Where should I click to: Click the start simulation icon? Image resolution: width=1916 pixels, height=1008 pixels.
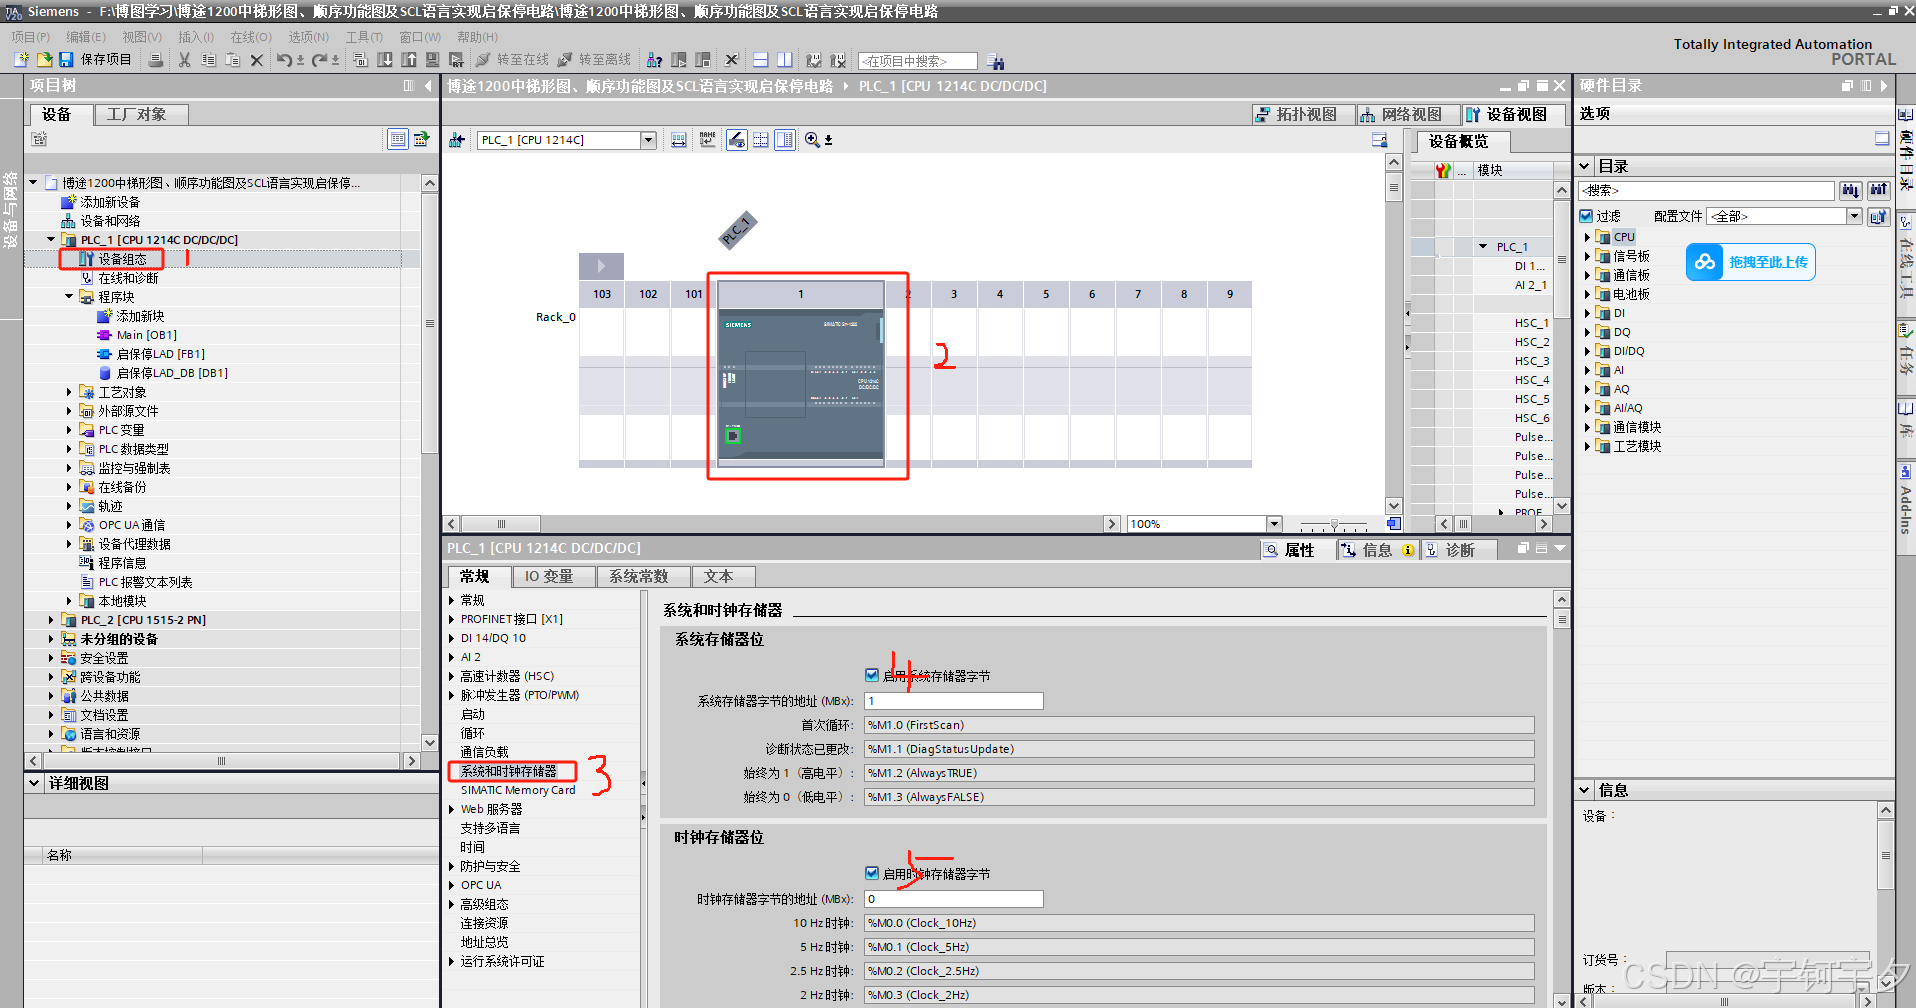click(x=433, y=60)
